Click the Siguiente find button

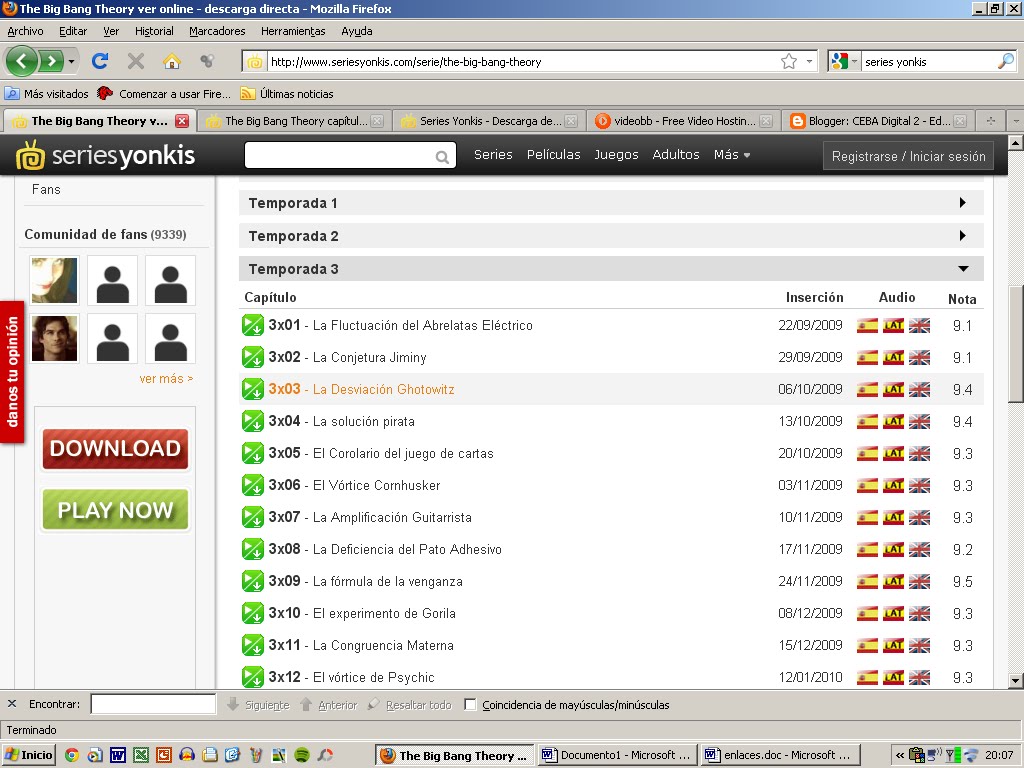259,705
